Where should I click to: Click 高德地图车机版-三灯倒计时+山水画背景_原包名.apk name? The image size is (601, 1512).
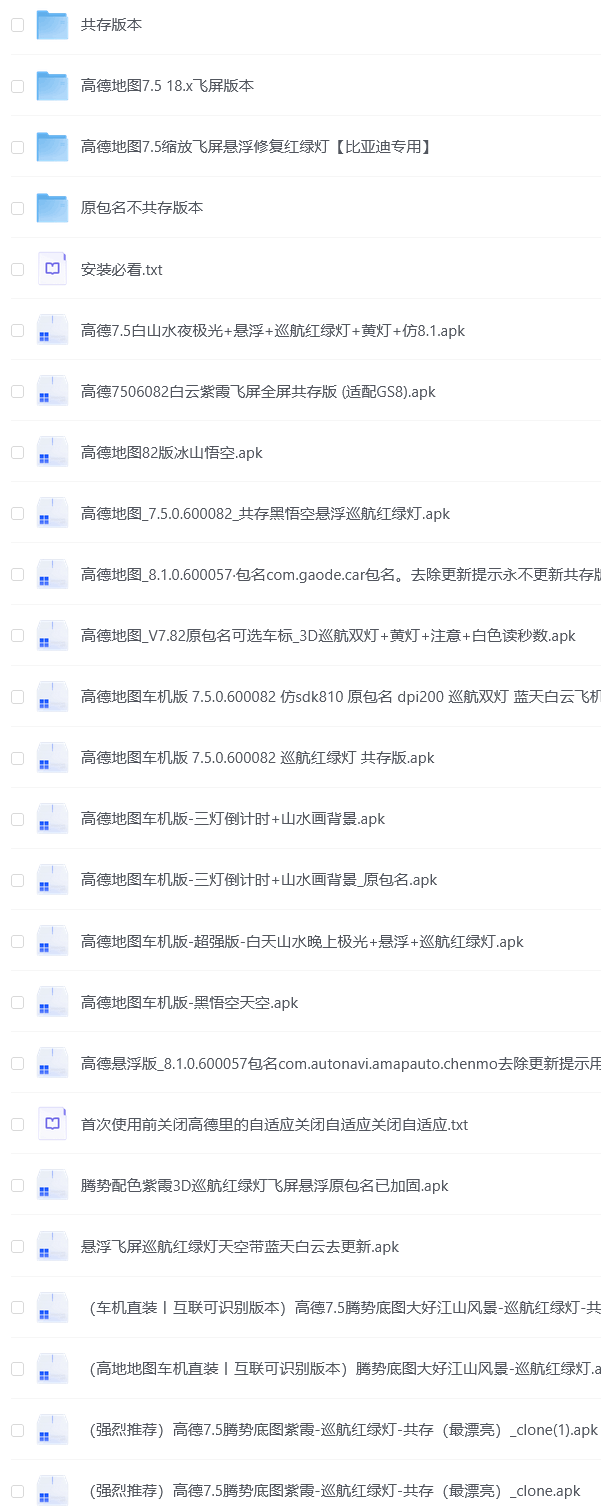[x=258, y=880]
